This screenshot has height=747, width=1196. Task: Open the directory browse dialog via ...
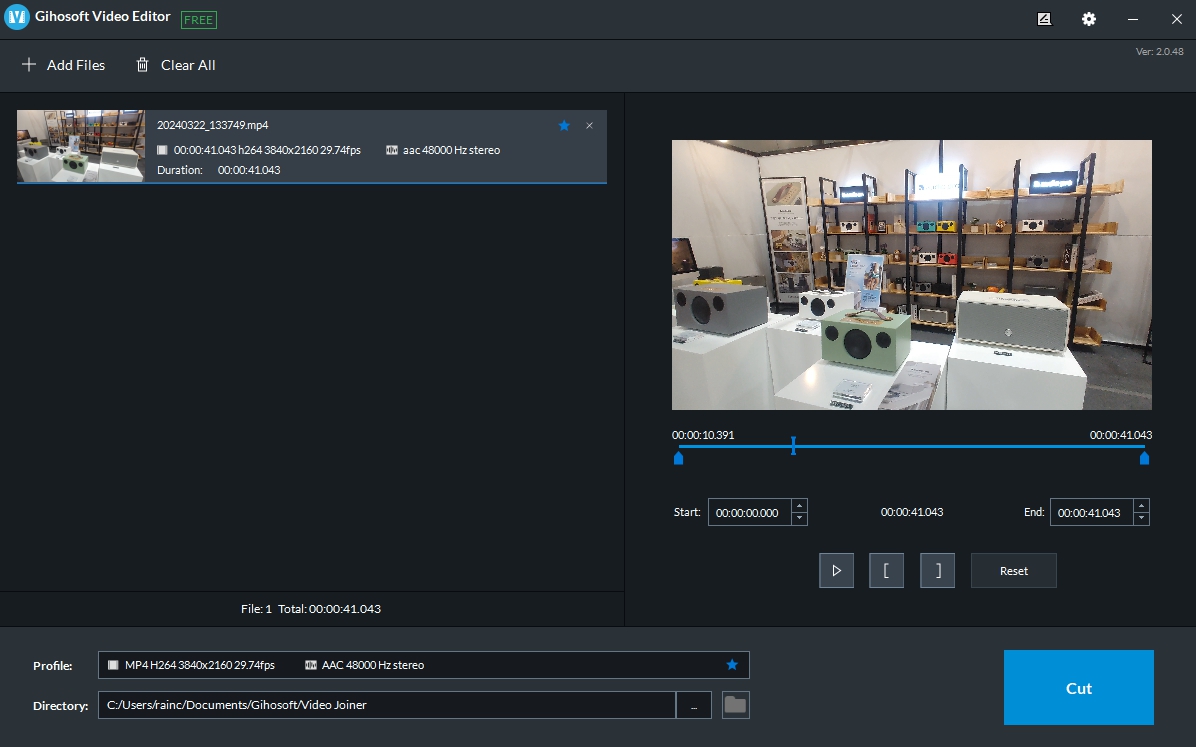[694, 705]
